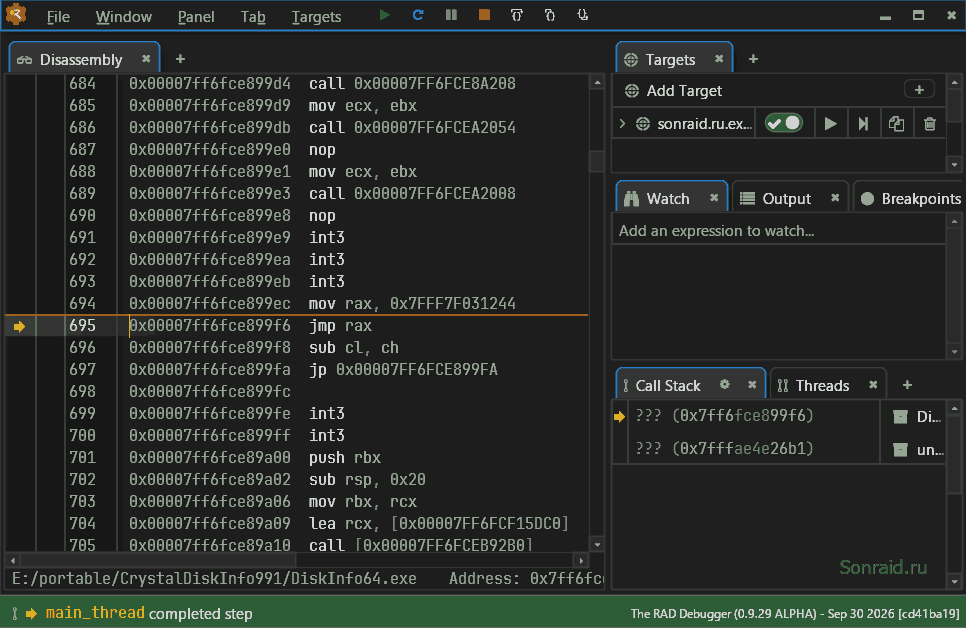Click the disassembly scroll up arrow
966x628 pixels.
[x=596, y=82]
